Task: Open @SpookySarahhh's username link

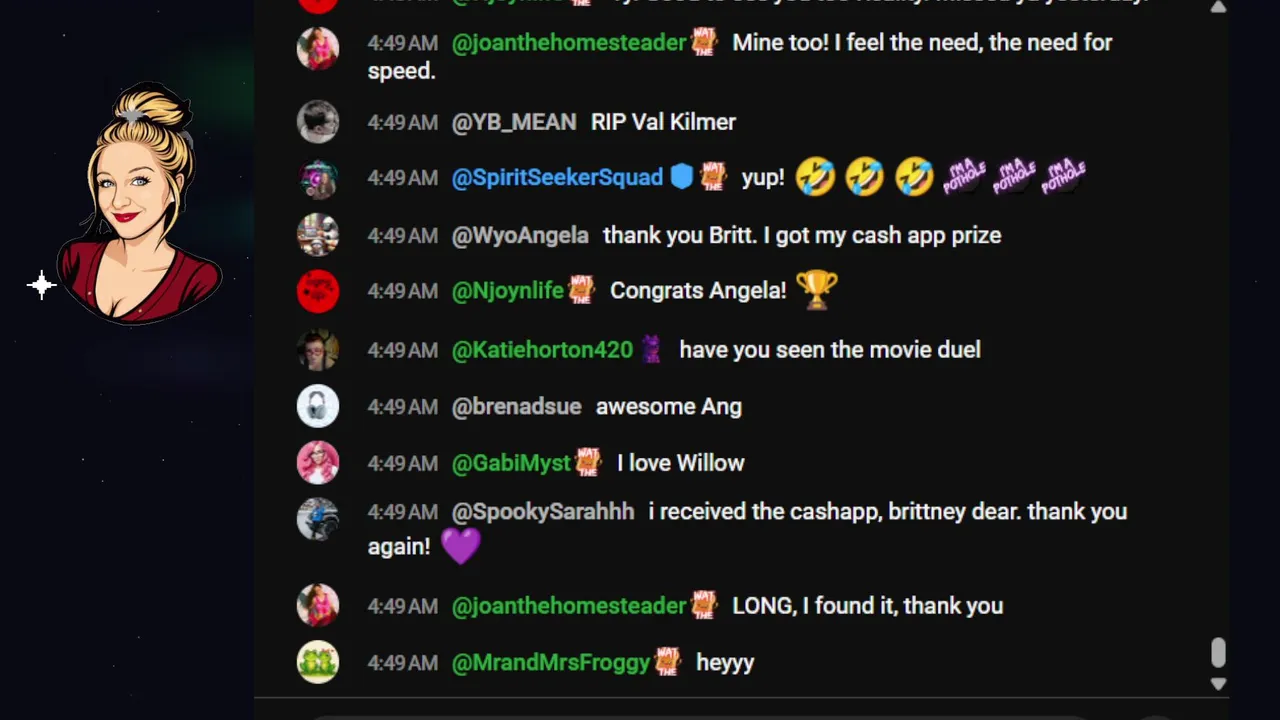Action: 543,511
